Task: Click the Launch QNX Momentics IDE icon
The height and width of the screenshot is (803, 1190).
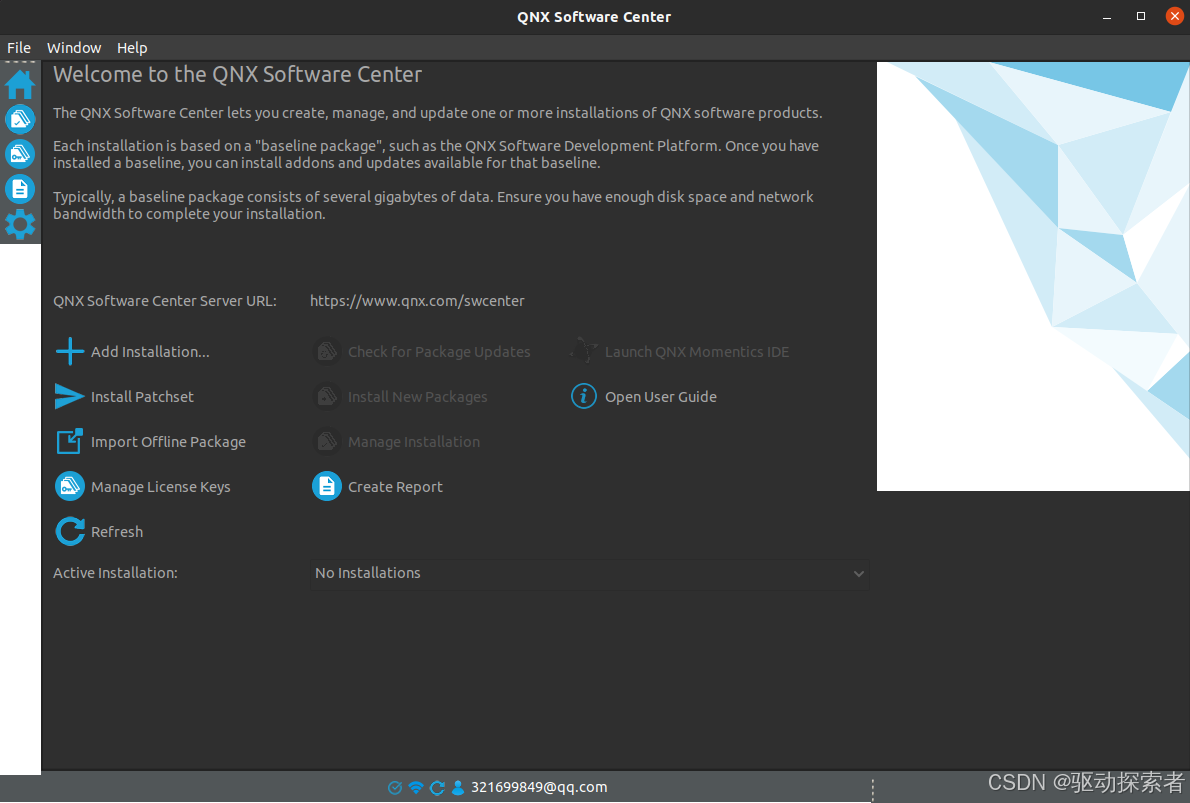Action: pyautogui.click(x=584, y=351)
